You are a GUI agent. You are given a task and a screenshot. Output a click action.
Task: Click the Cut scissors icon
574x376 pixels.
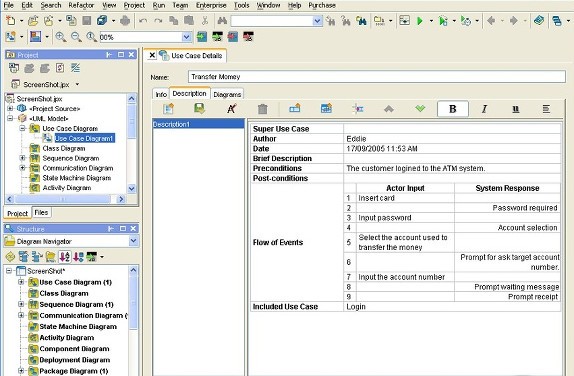click(205, 21)
